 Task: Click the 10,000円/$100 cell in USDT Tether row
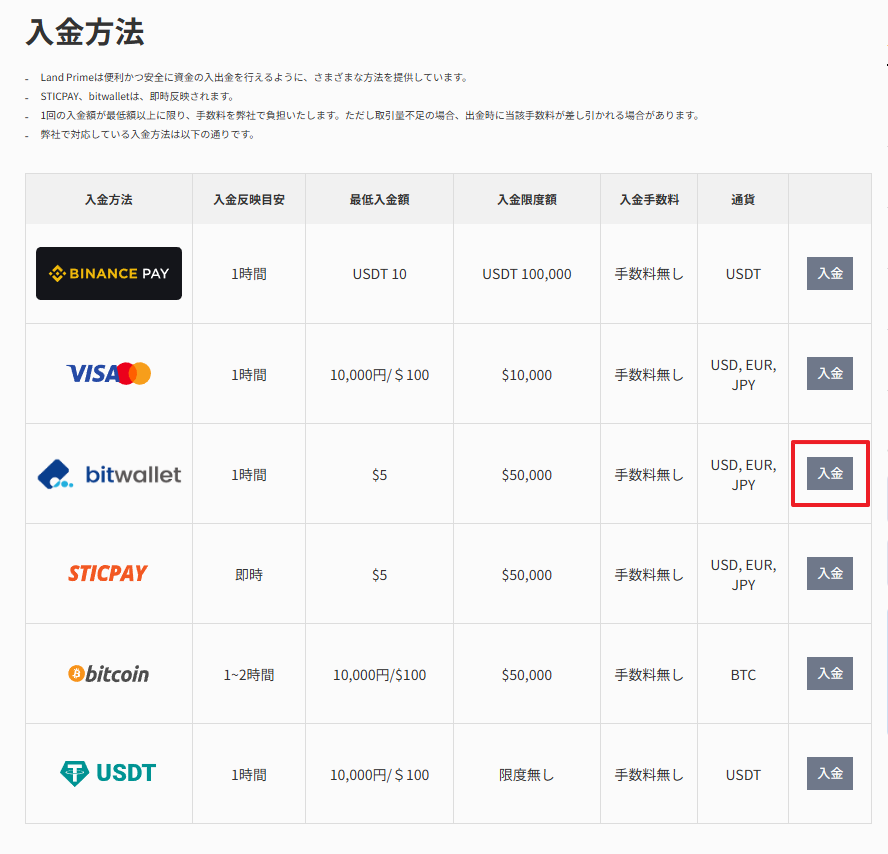379,775
